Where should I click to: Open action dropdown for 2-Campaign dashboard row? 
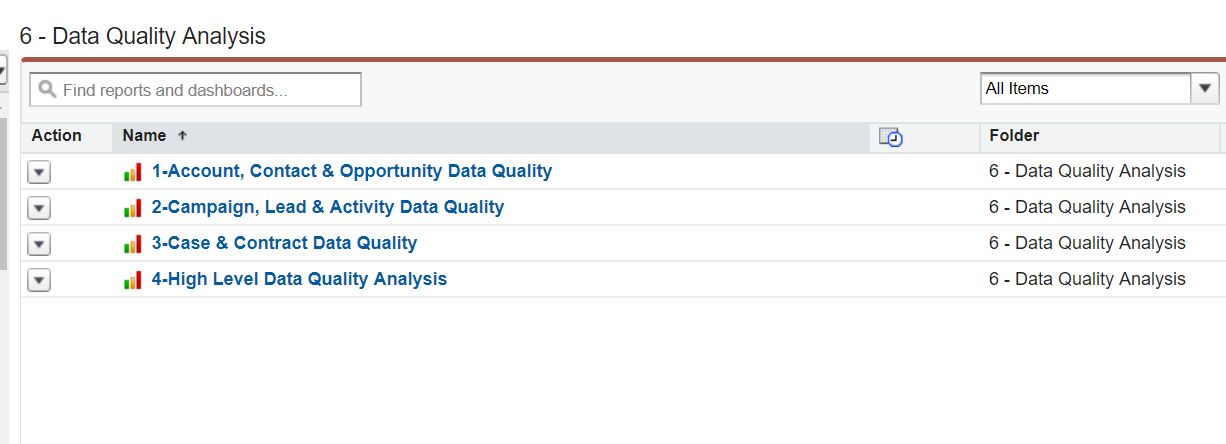[x=38, y=208]
